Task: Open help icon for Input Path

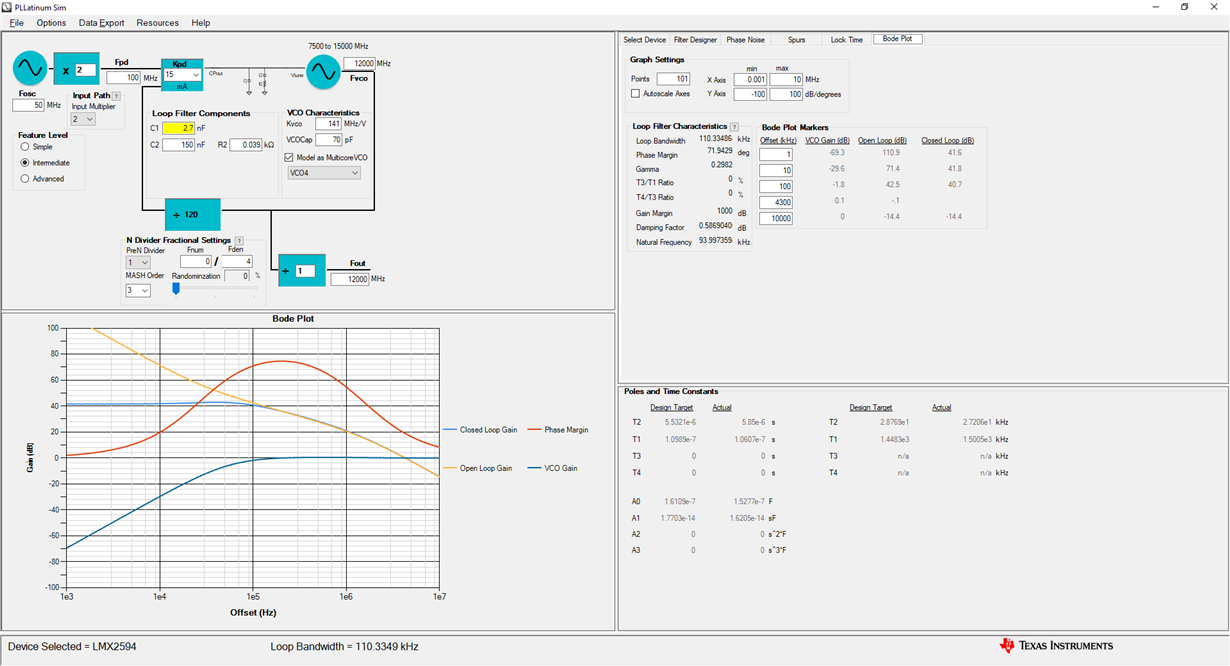Action: (x=115, y=96)
